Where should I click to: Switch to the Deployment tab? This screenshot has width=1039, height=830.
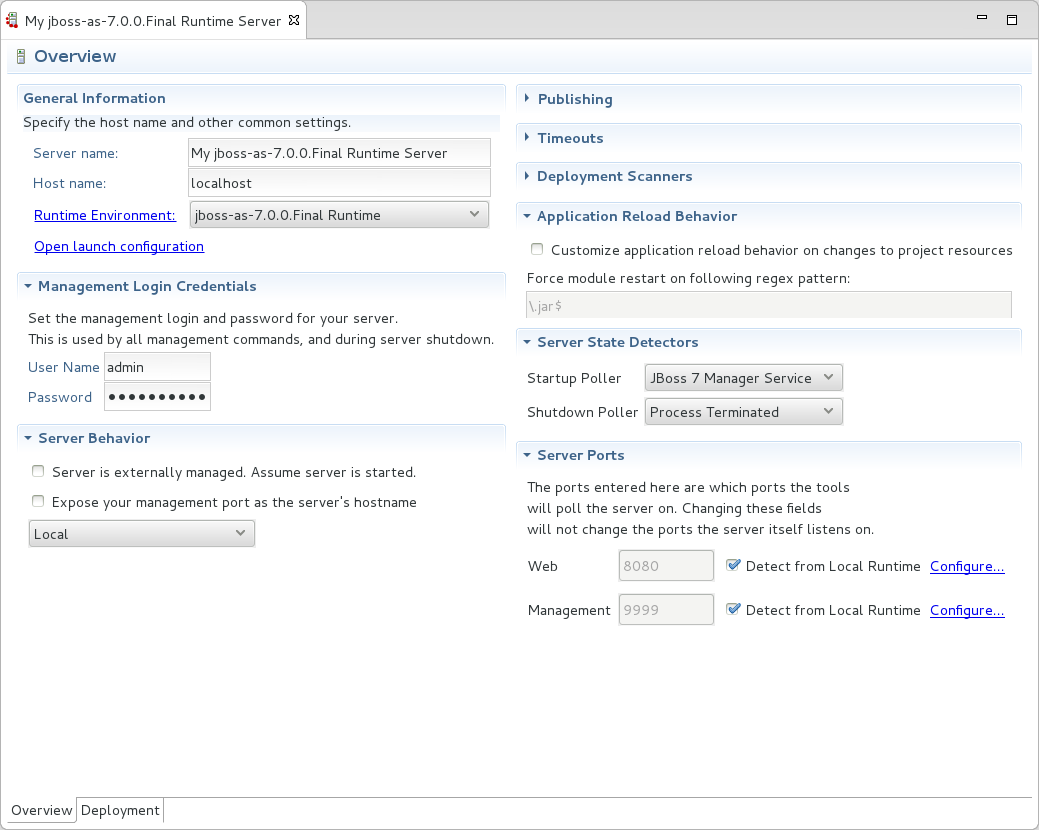119,810
